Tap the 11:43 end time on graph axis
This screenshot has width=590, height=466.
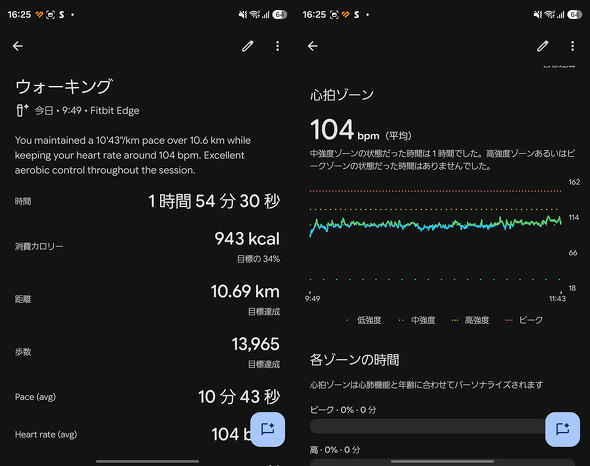coord(557,299)
